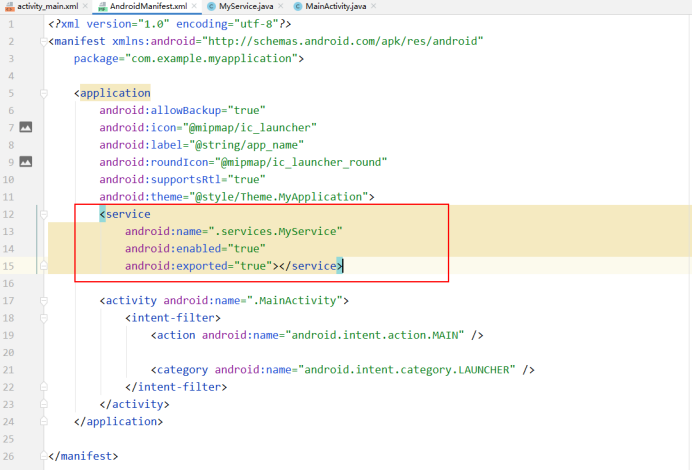Screen dimensions: 693x471
Task: Collapse the intent-filter fold on line 18
Action: [x=44, y=318]
